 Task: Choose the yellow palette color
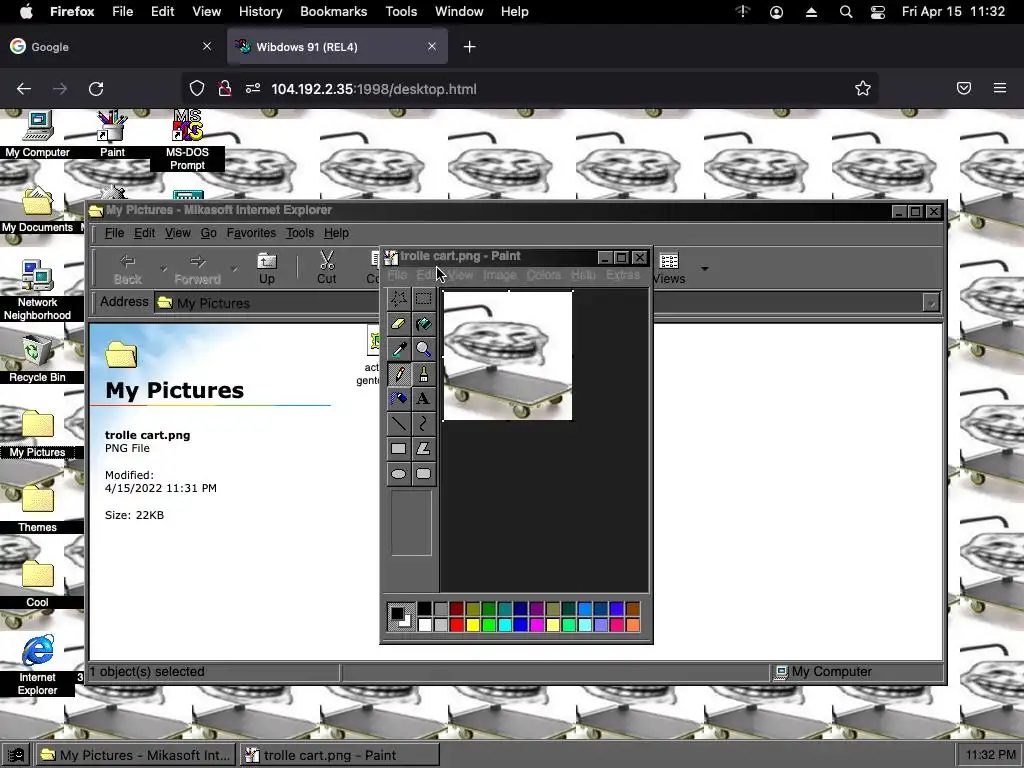(473, 625)
